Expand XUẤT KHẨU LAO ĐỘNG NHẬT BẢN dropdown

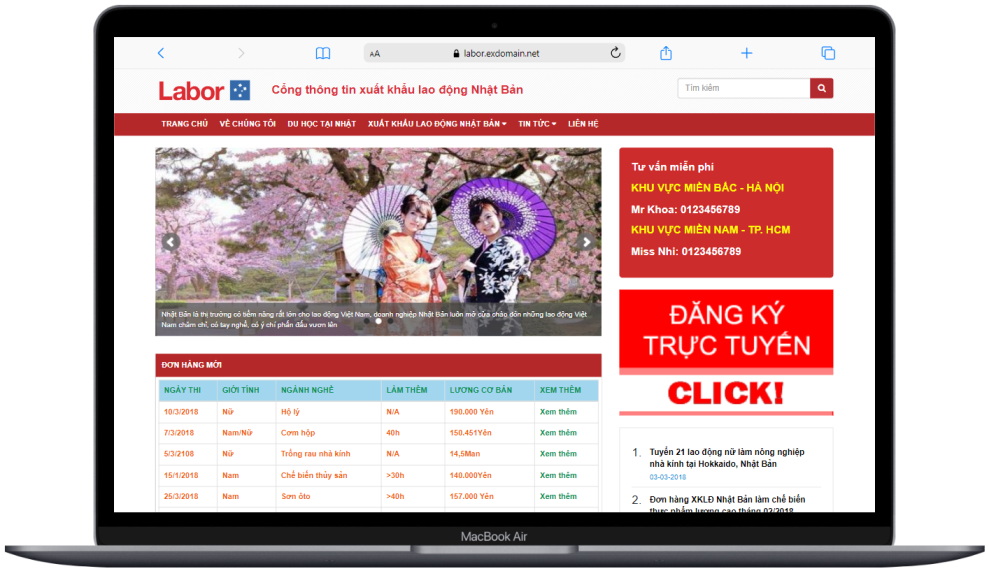437,124
